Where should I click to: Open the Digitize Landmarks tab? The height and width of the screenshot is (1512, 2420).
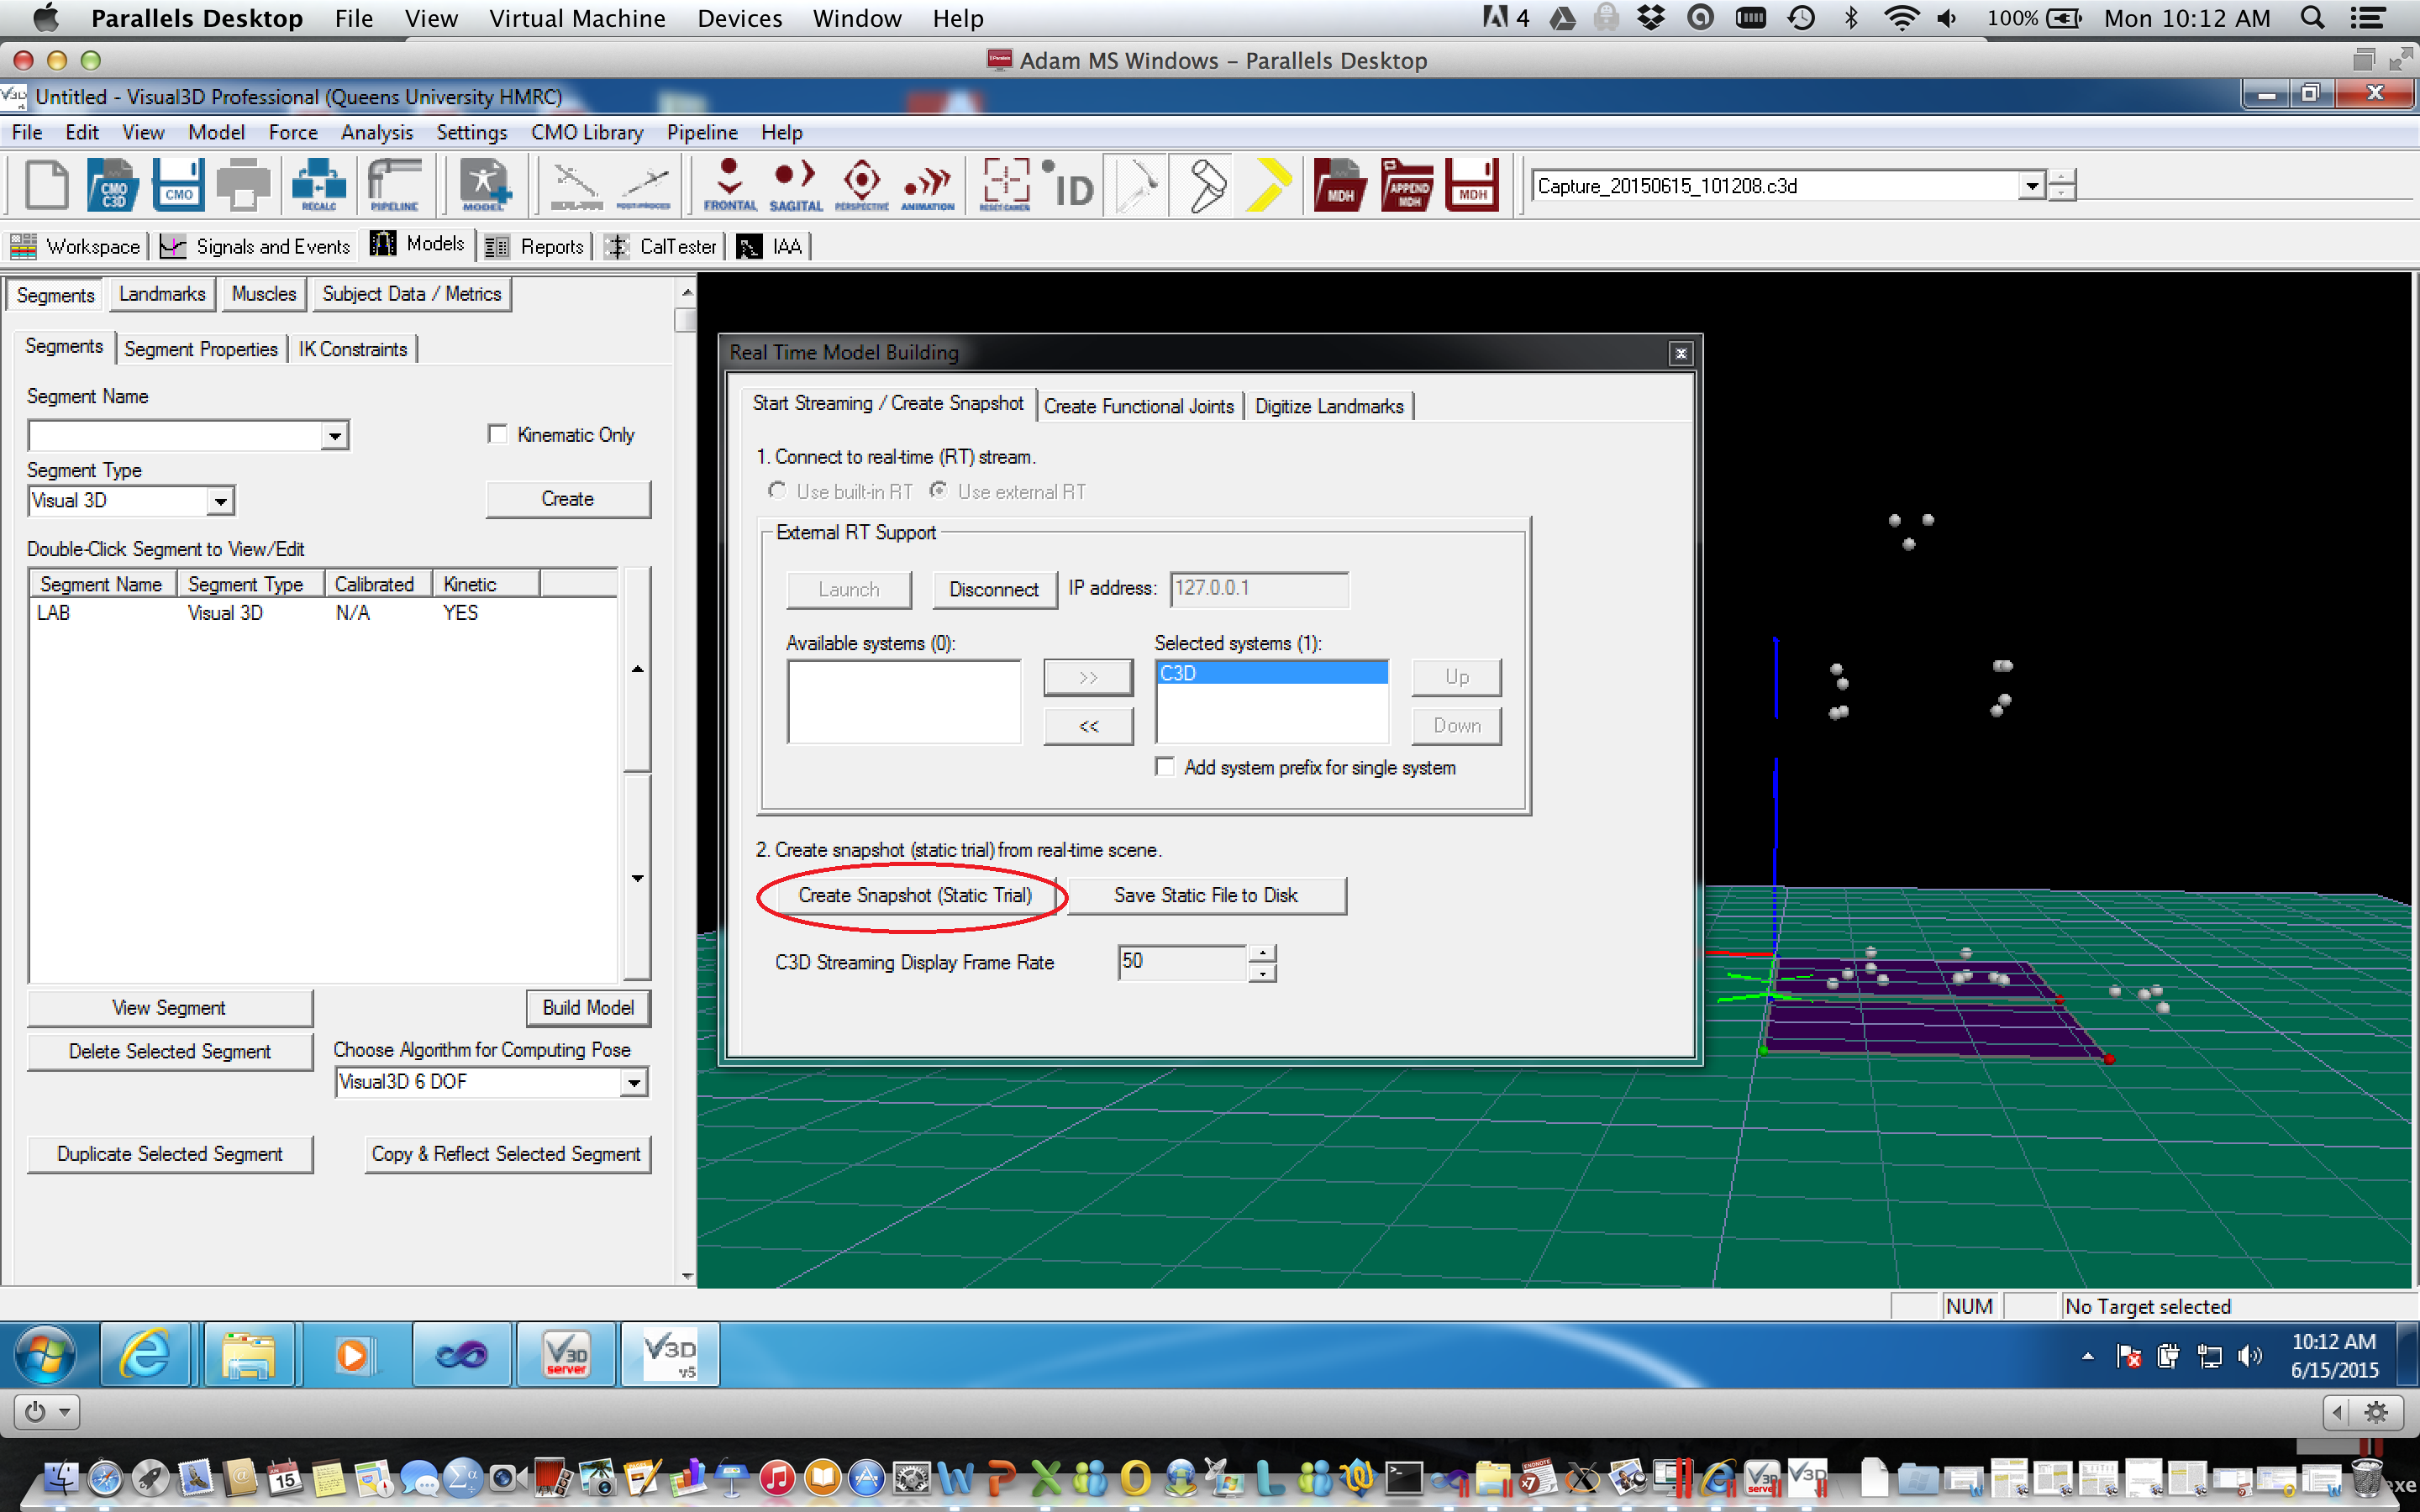[x=1329, y=406]
